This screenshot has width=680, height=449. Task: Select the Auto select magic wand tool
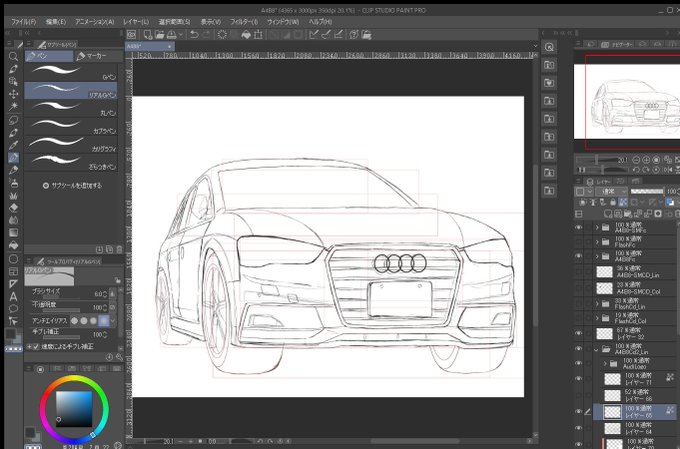13,106
